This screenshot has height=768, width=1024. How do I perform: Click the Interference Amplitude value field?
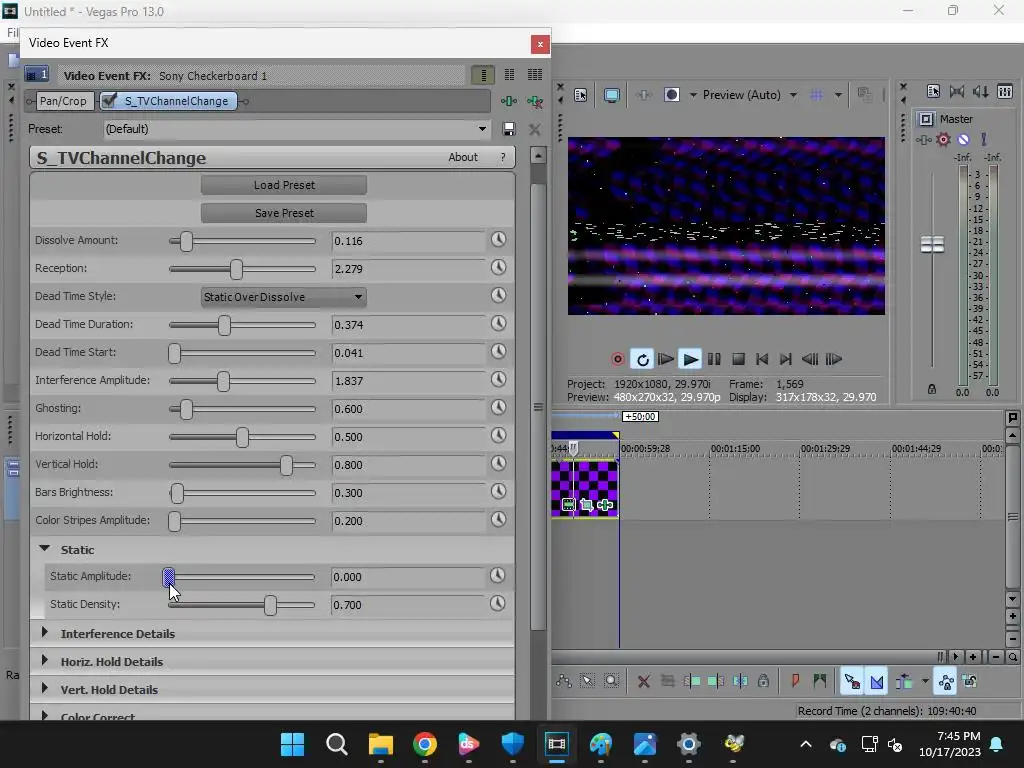408,381
